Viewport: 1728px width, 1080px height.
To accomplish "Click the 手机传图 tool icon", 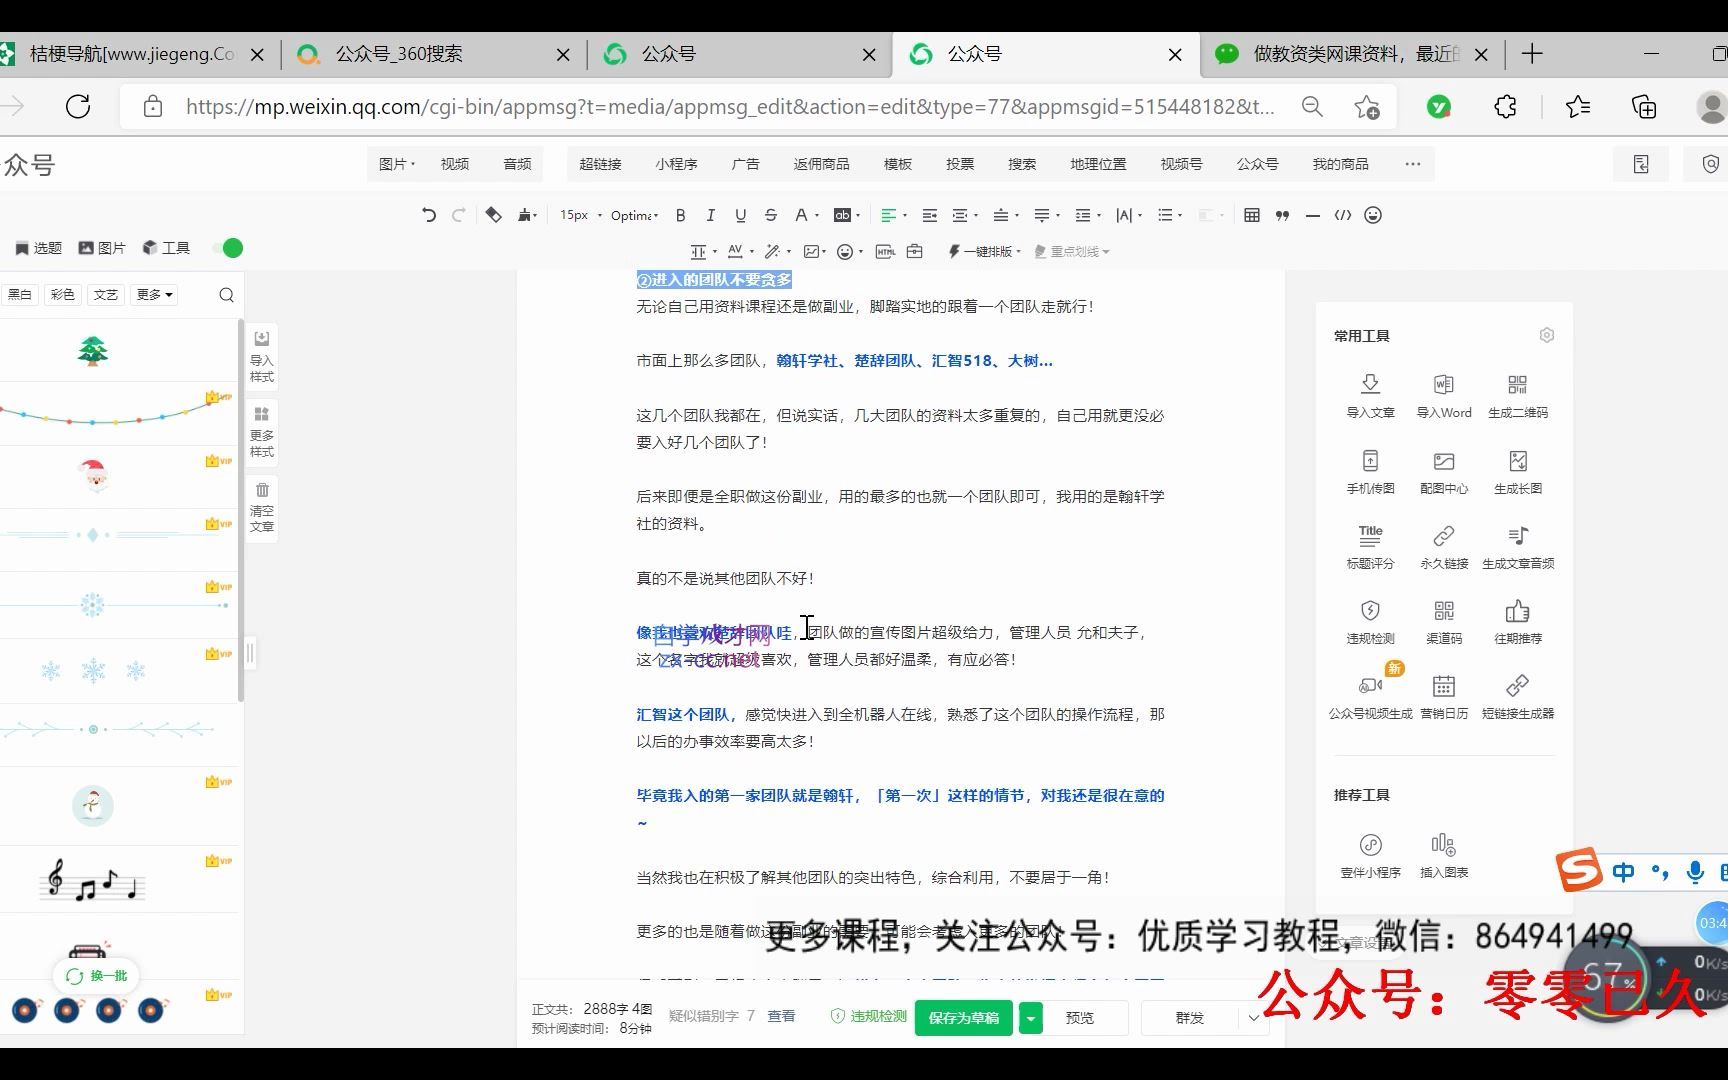I will pos(1369,470).
